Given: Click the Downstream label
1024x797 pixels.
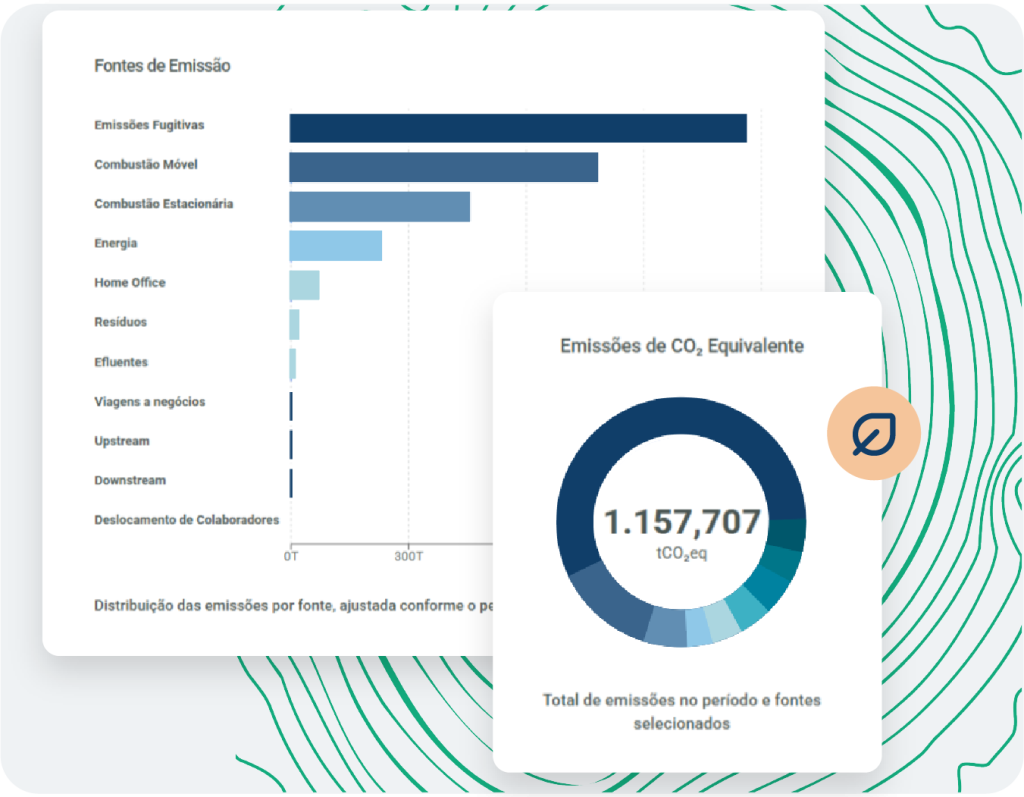Looking at the screenshot, I should (x=130, y=480).
